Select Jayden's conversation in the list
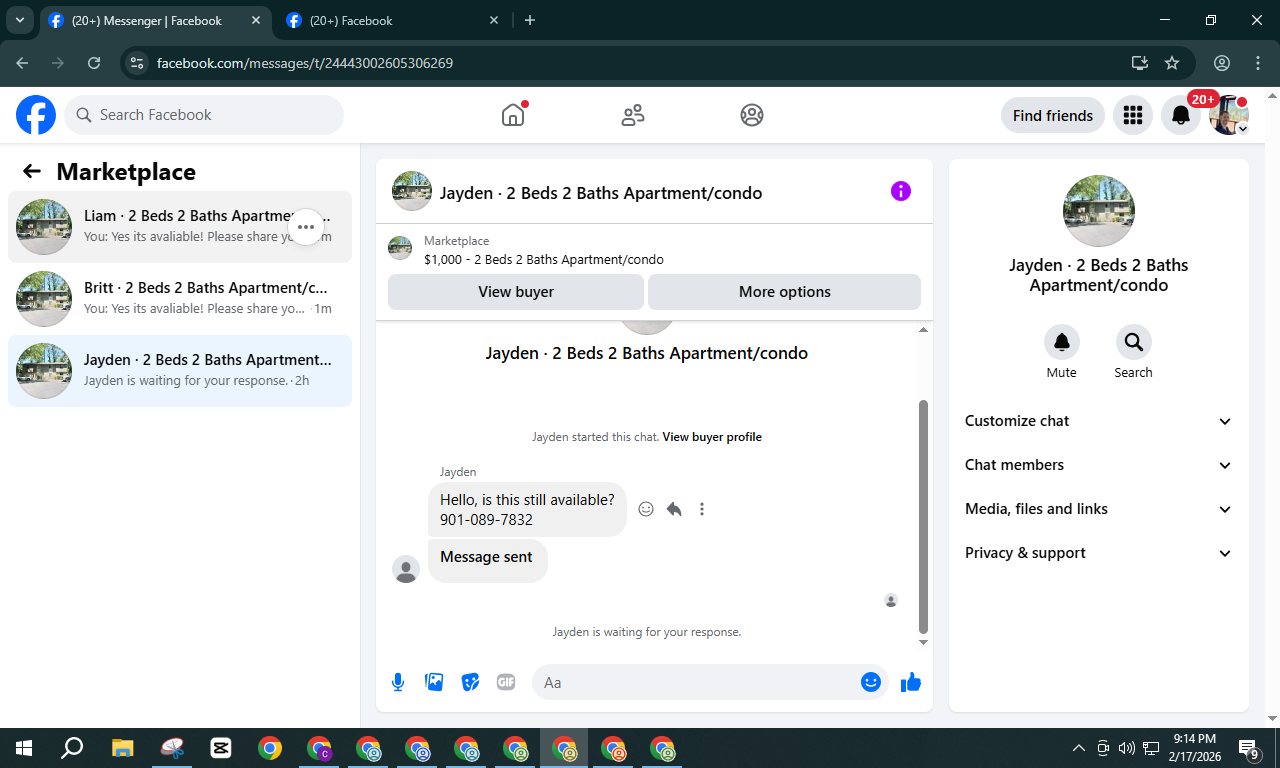 coord(180,371)
